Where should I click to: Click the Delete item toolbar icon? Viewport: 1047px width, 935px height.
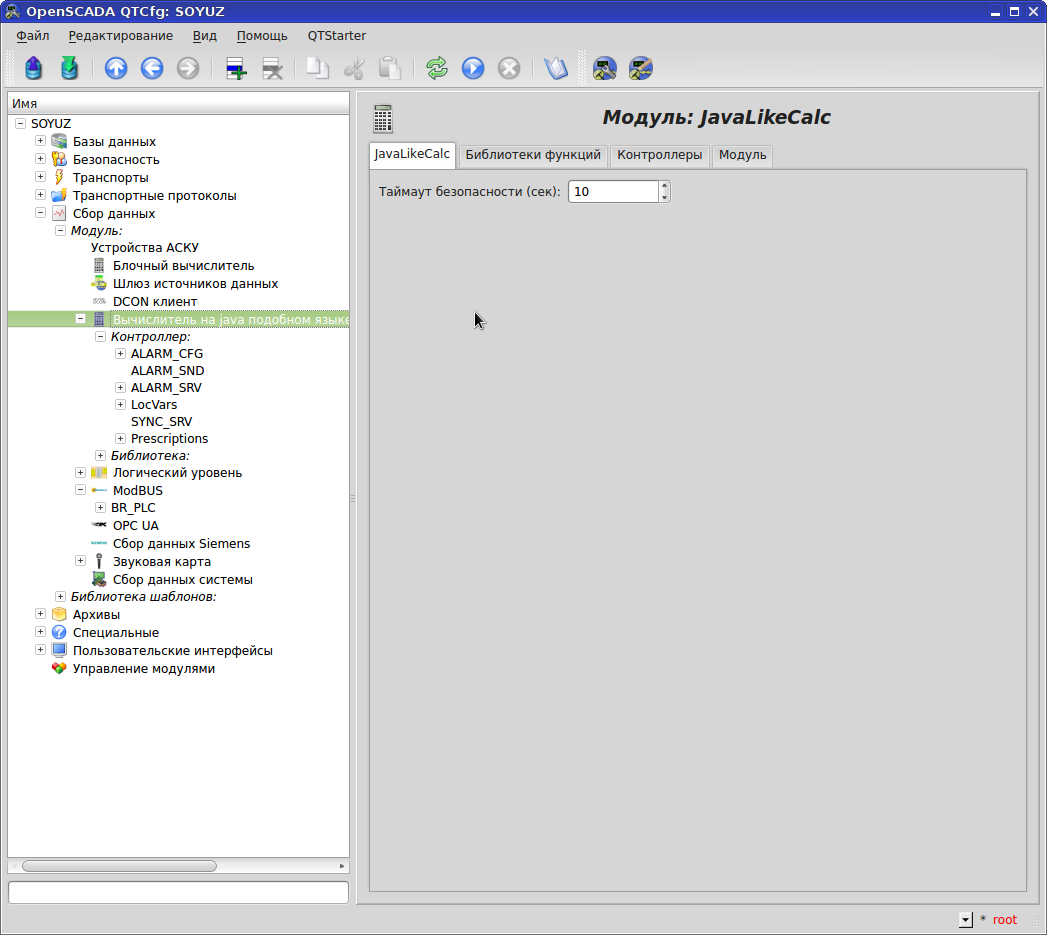[272, 68]
